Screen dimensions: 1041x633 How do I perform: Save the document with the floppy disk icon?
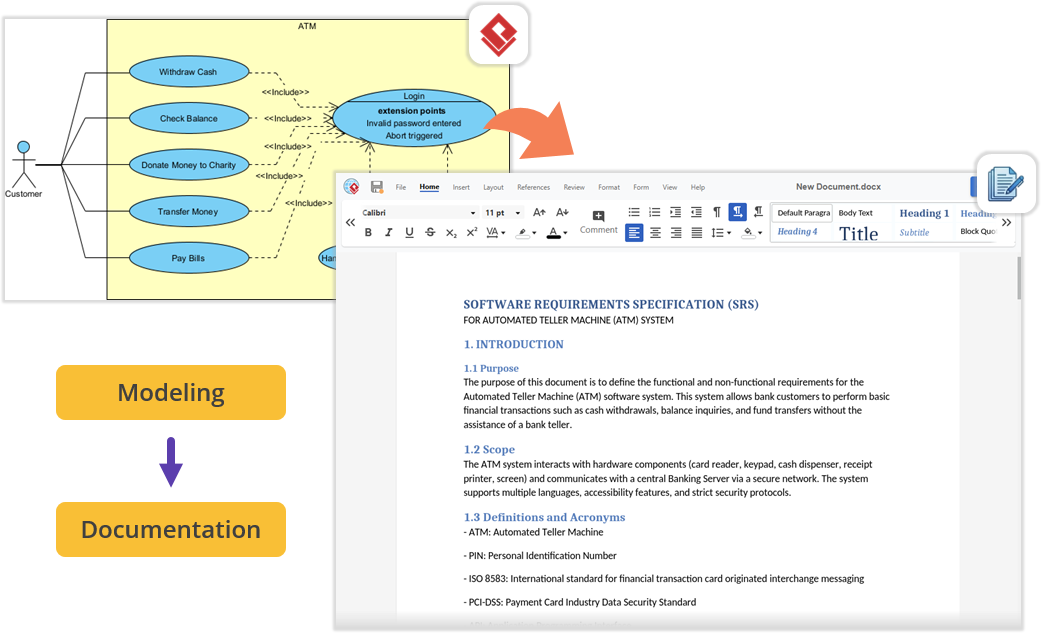(x=376, y=187)
